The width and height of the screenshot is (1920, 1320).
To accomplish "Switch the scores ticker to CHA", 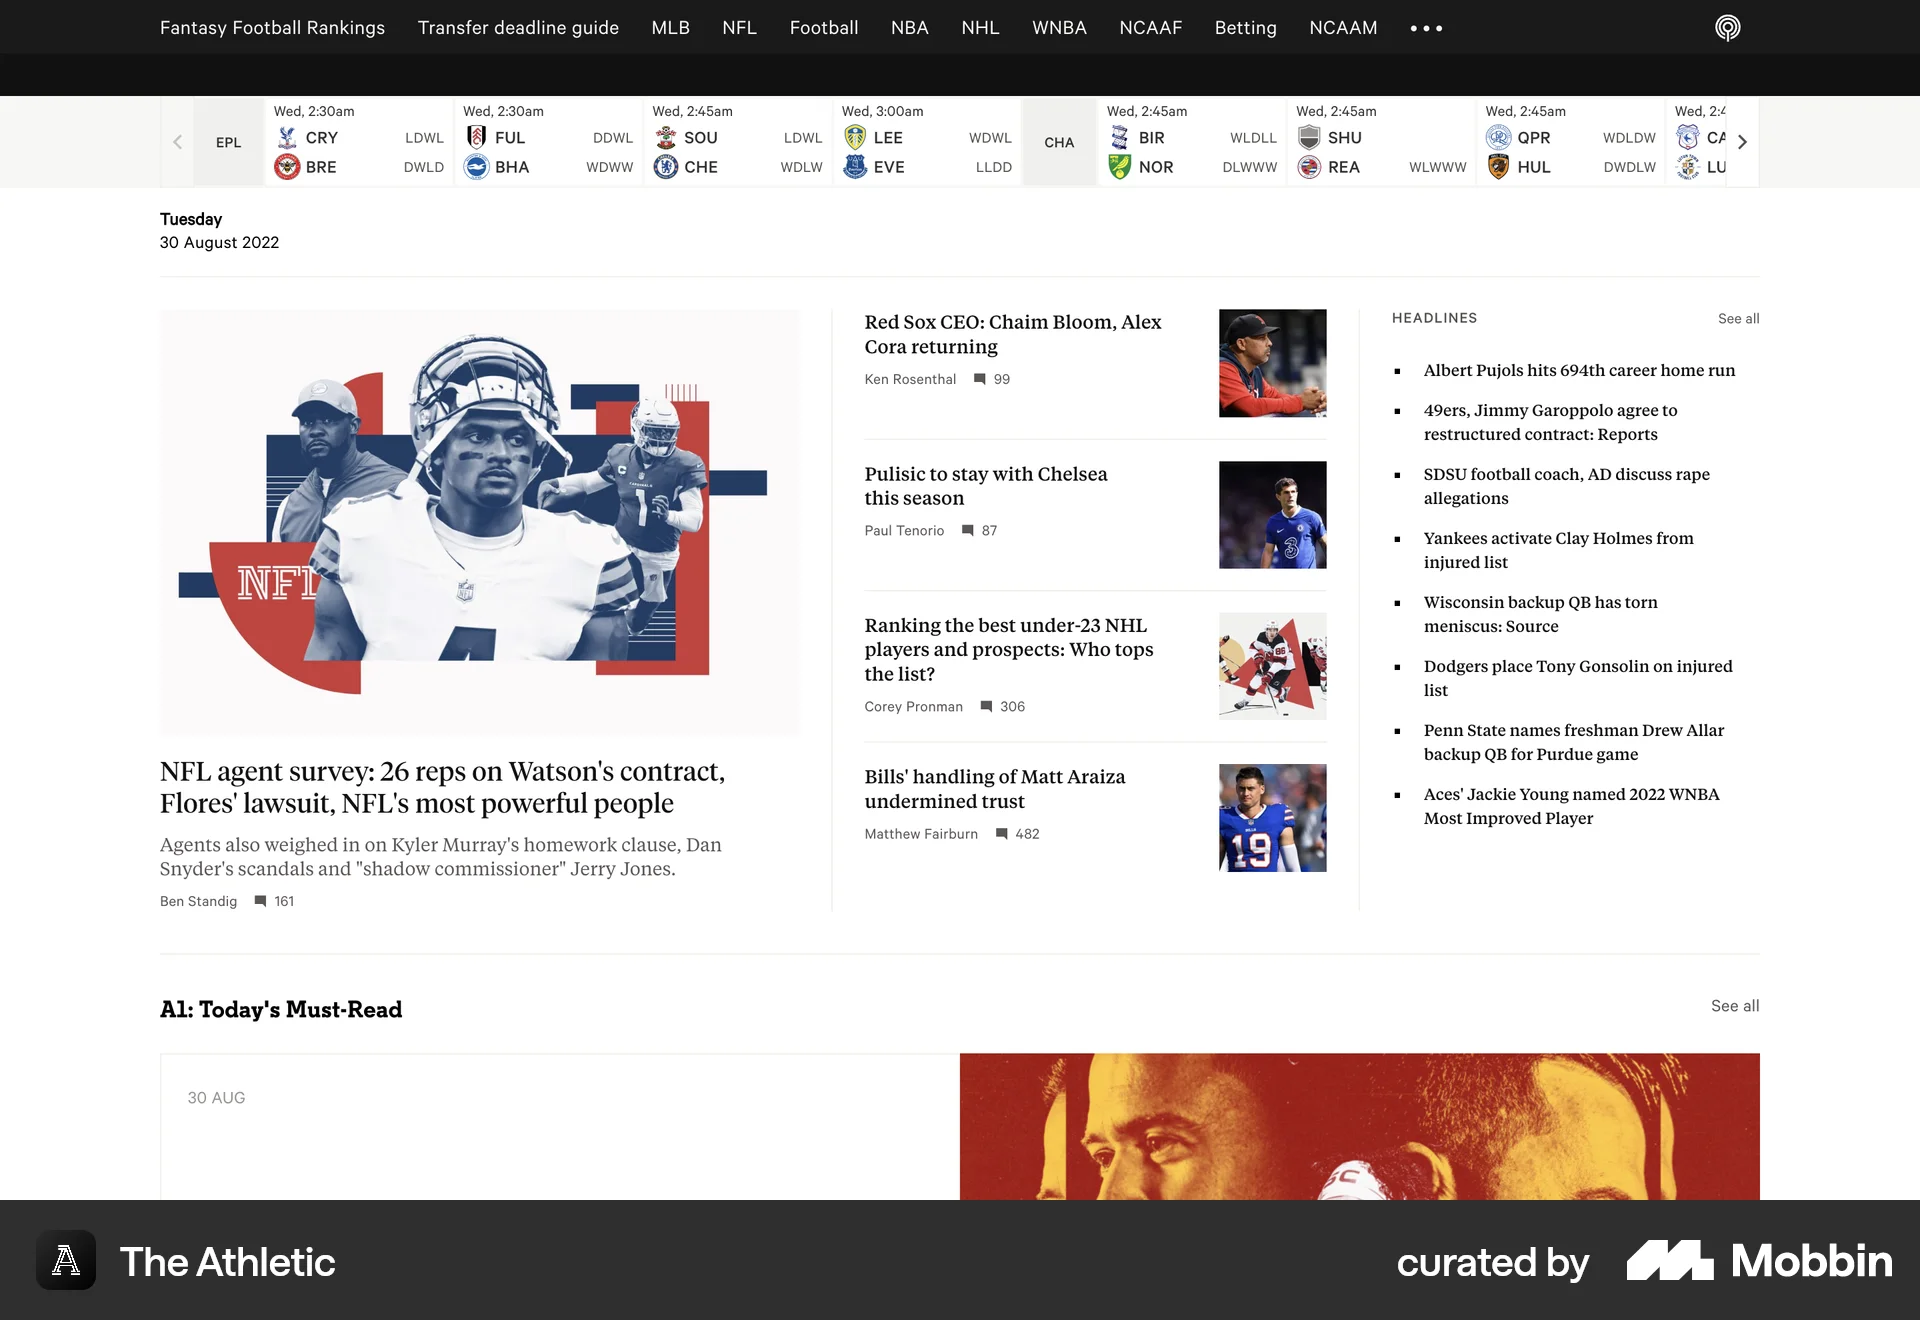I will pyautogui.click(x=1059, y=142).
